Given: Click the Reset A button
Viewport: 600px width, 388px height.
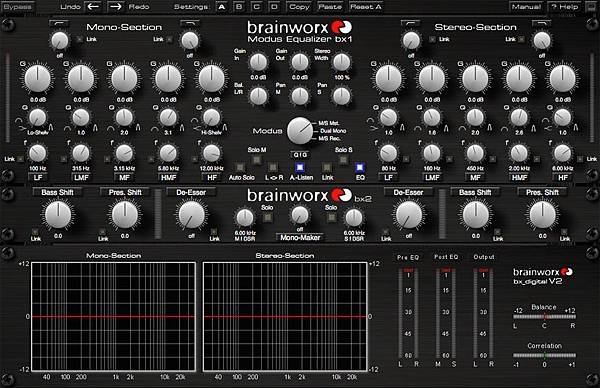Looking at the screenshot, I should (365, 7).
